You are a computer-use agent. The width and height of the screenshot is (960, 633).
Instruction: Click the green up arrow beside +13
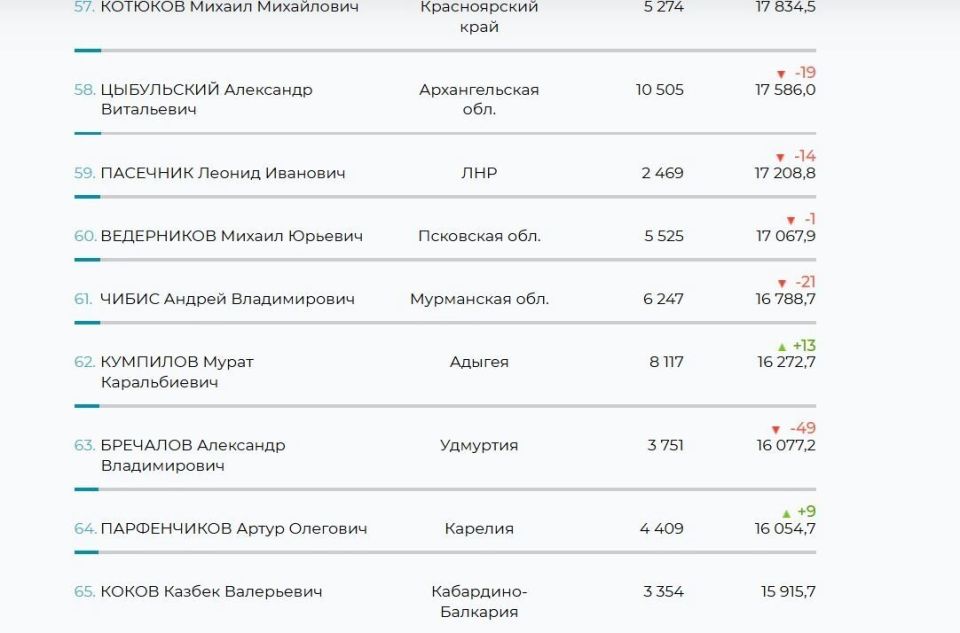(782, 346)
